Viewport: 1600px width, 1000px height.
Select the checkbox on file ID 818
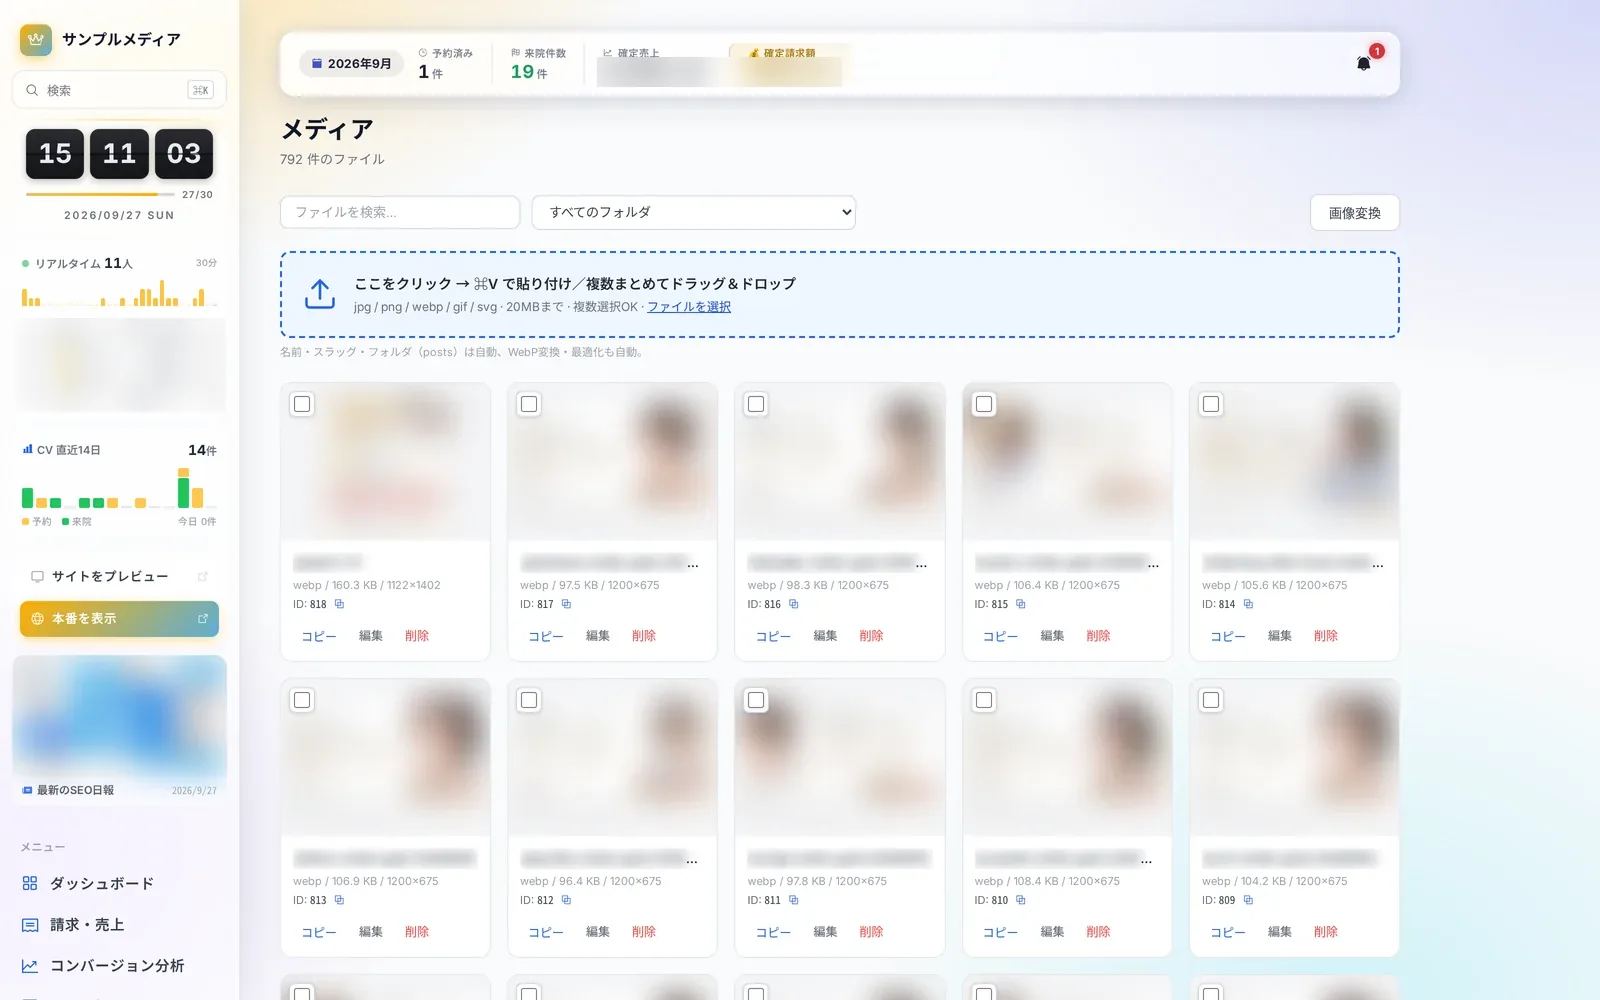(302, 404)
